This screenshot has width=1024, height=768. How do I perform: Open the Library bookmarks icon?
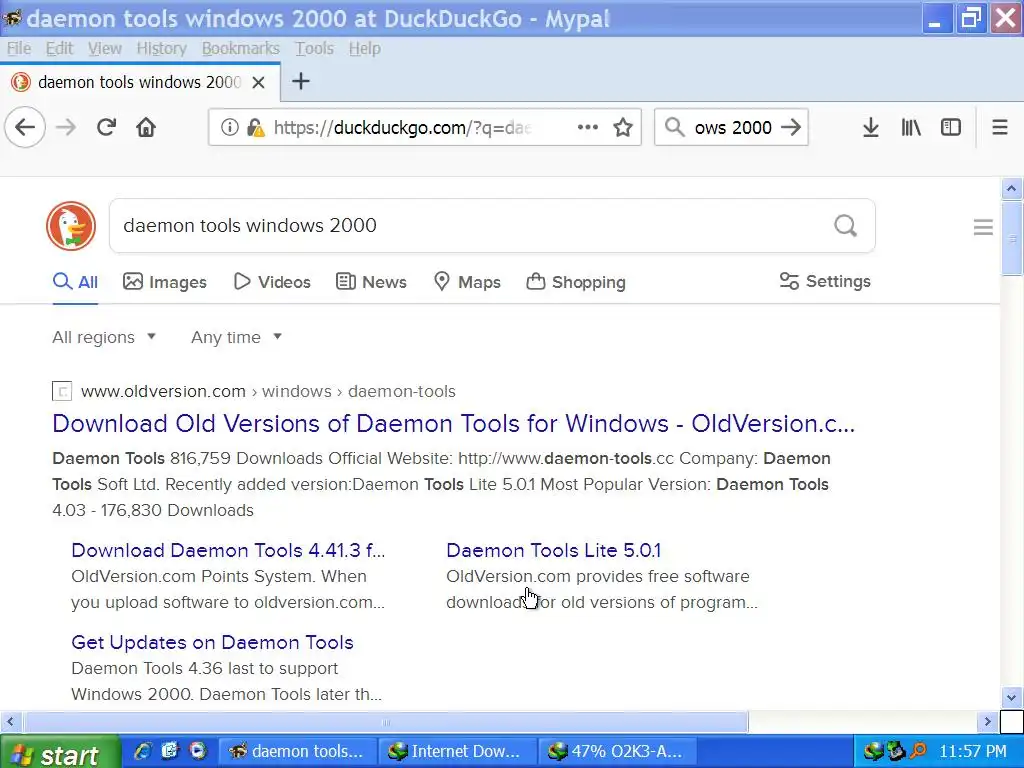click(x=911, y=127)
